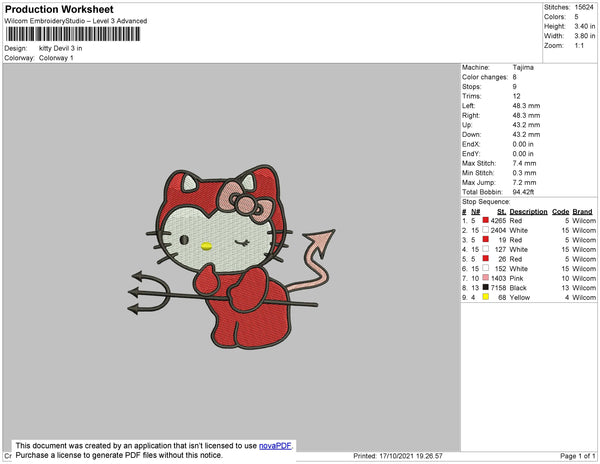Click the Trims value '12'
The width and height of the screenshot is (600, 464).
point(516,96)
